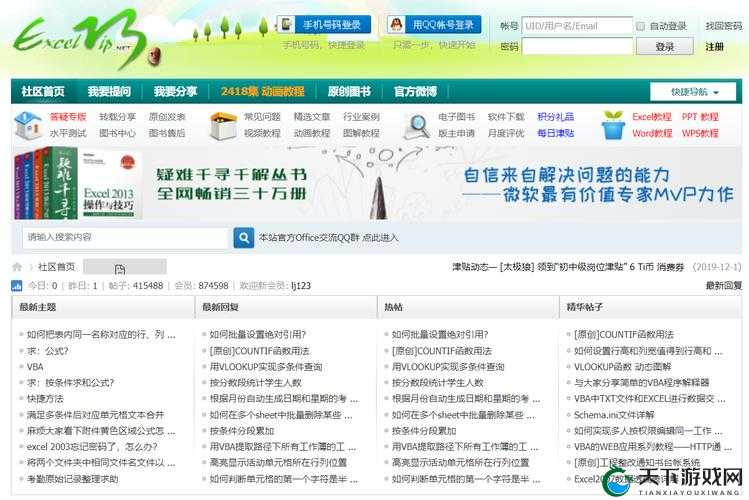Click the 密码 password input field
This screenshot has width=749, height=500.
tap(577, 46)
